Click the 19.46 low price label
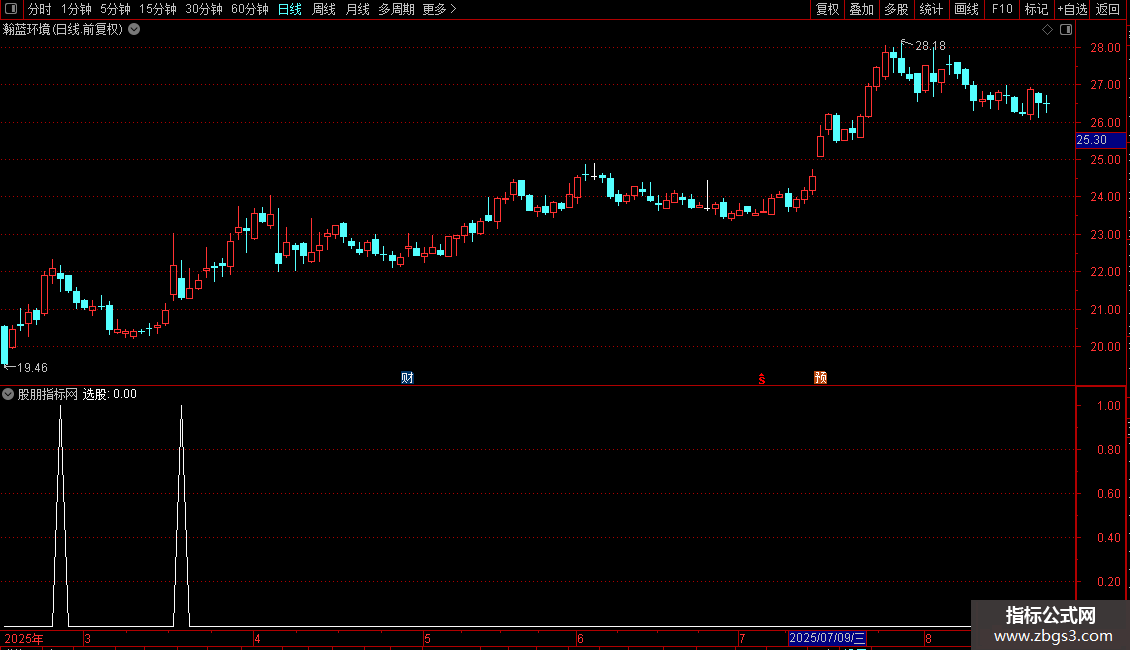This screenshot has width=1130, height=650. (x=32, y=368)
